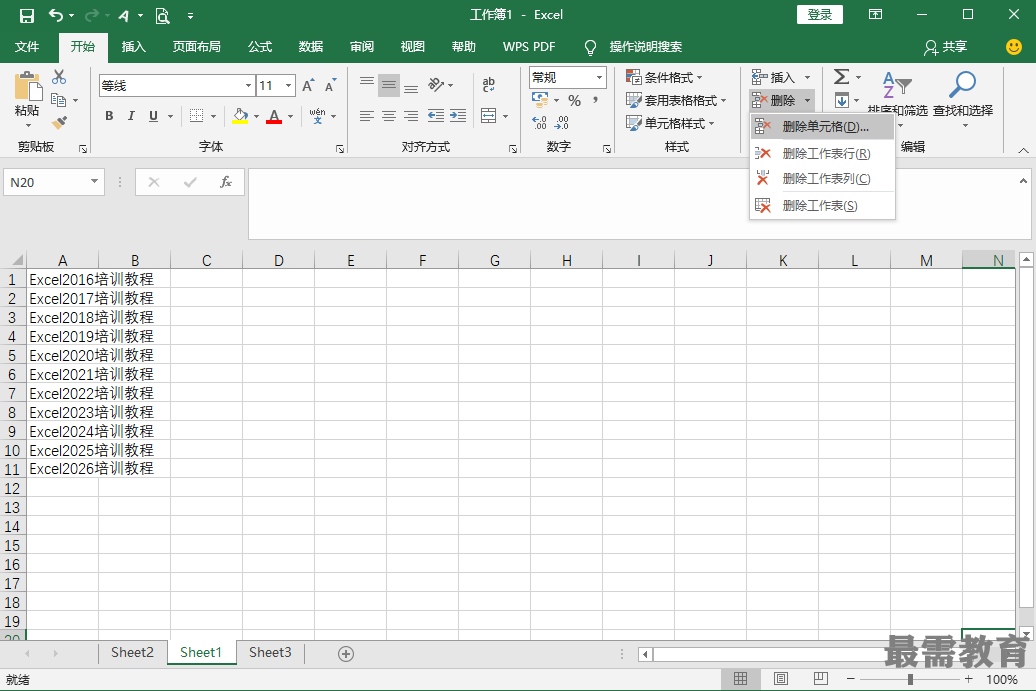The height and width of the screenshot is (691, 1036).
Task: Click the 操作说明搜索 search box
Action: (646, 47)
